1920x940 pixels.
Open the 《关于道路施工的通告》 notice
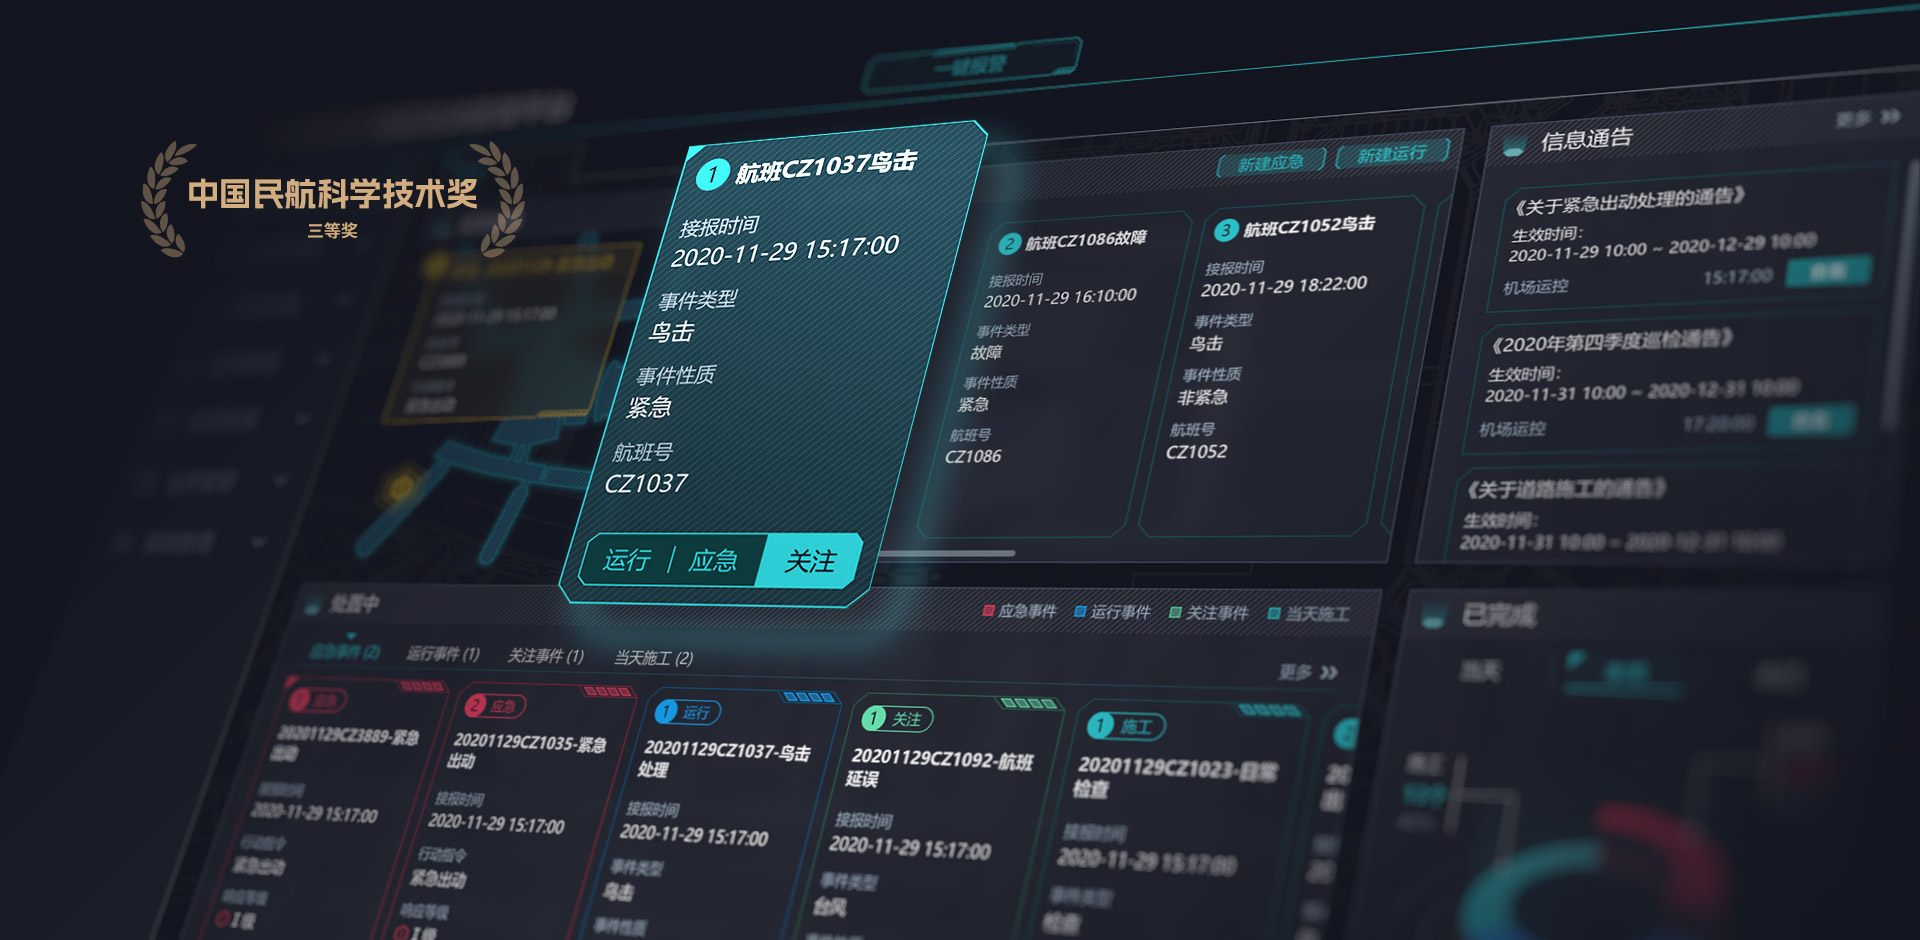tap(1565, 489)
